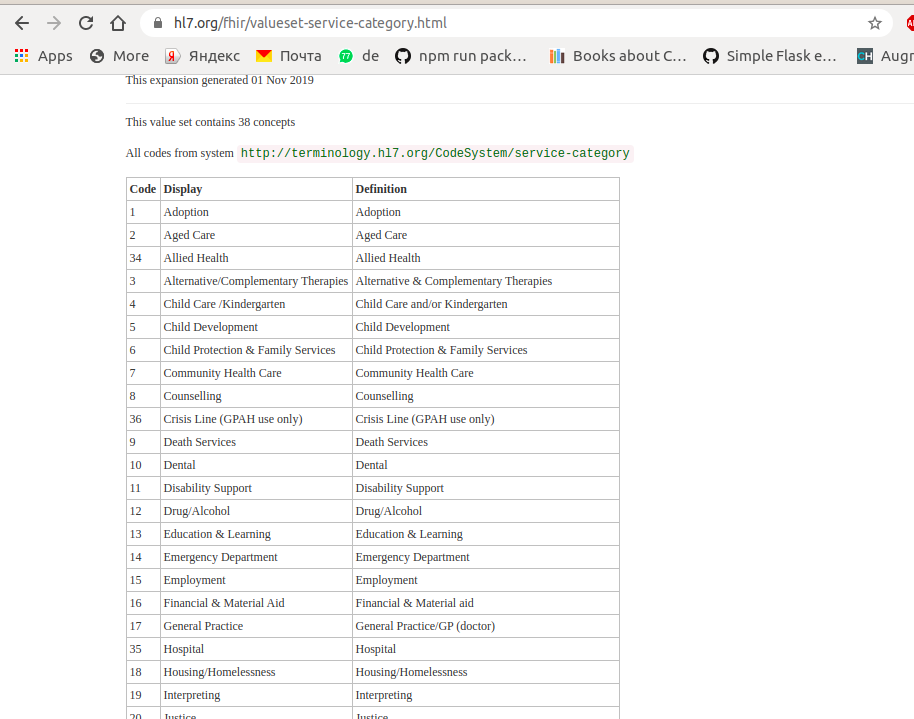Click 'Child Protection & Family Services' display cell
This screenshot has width=914, height=719.
[256, 350]
